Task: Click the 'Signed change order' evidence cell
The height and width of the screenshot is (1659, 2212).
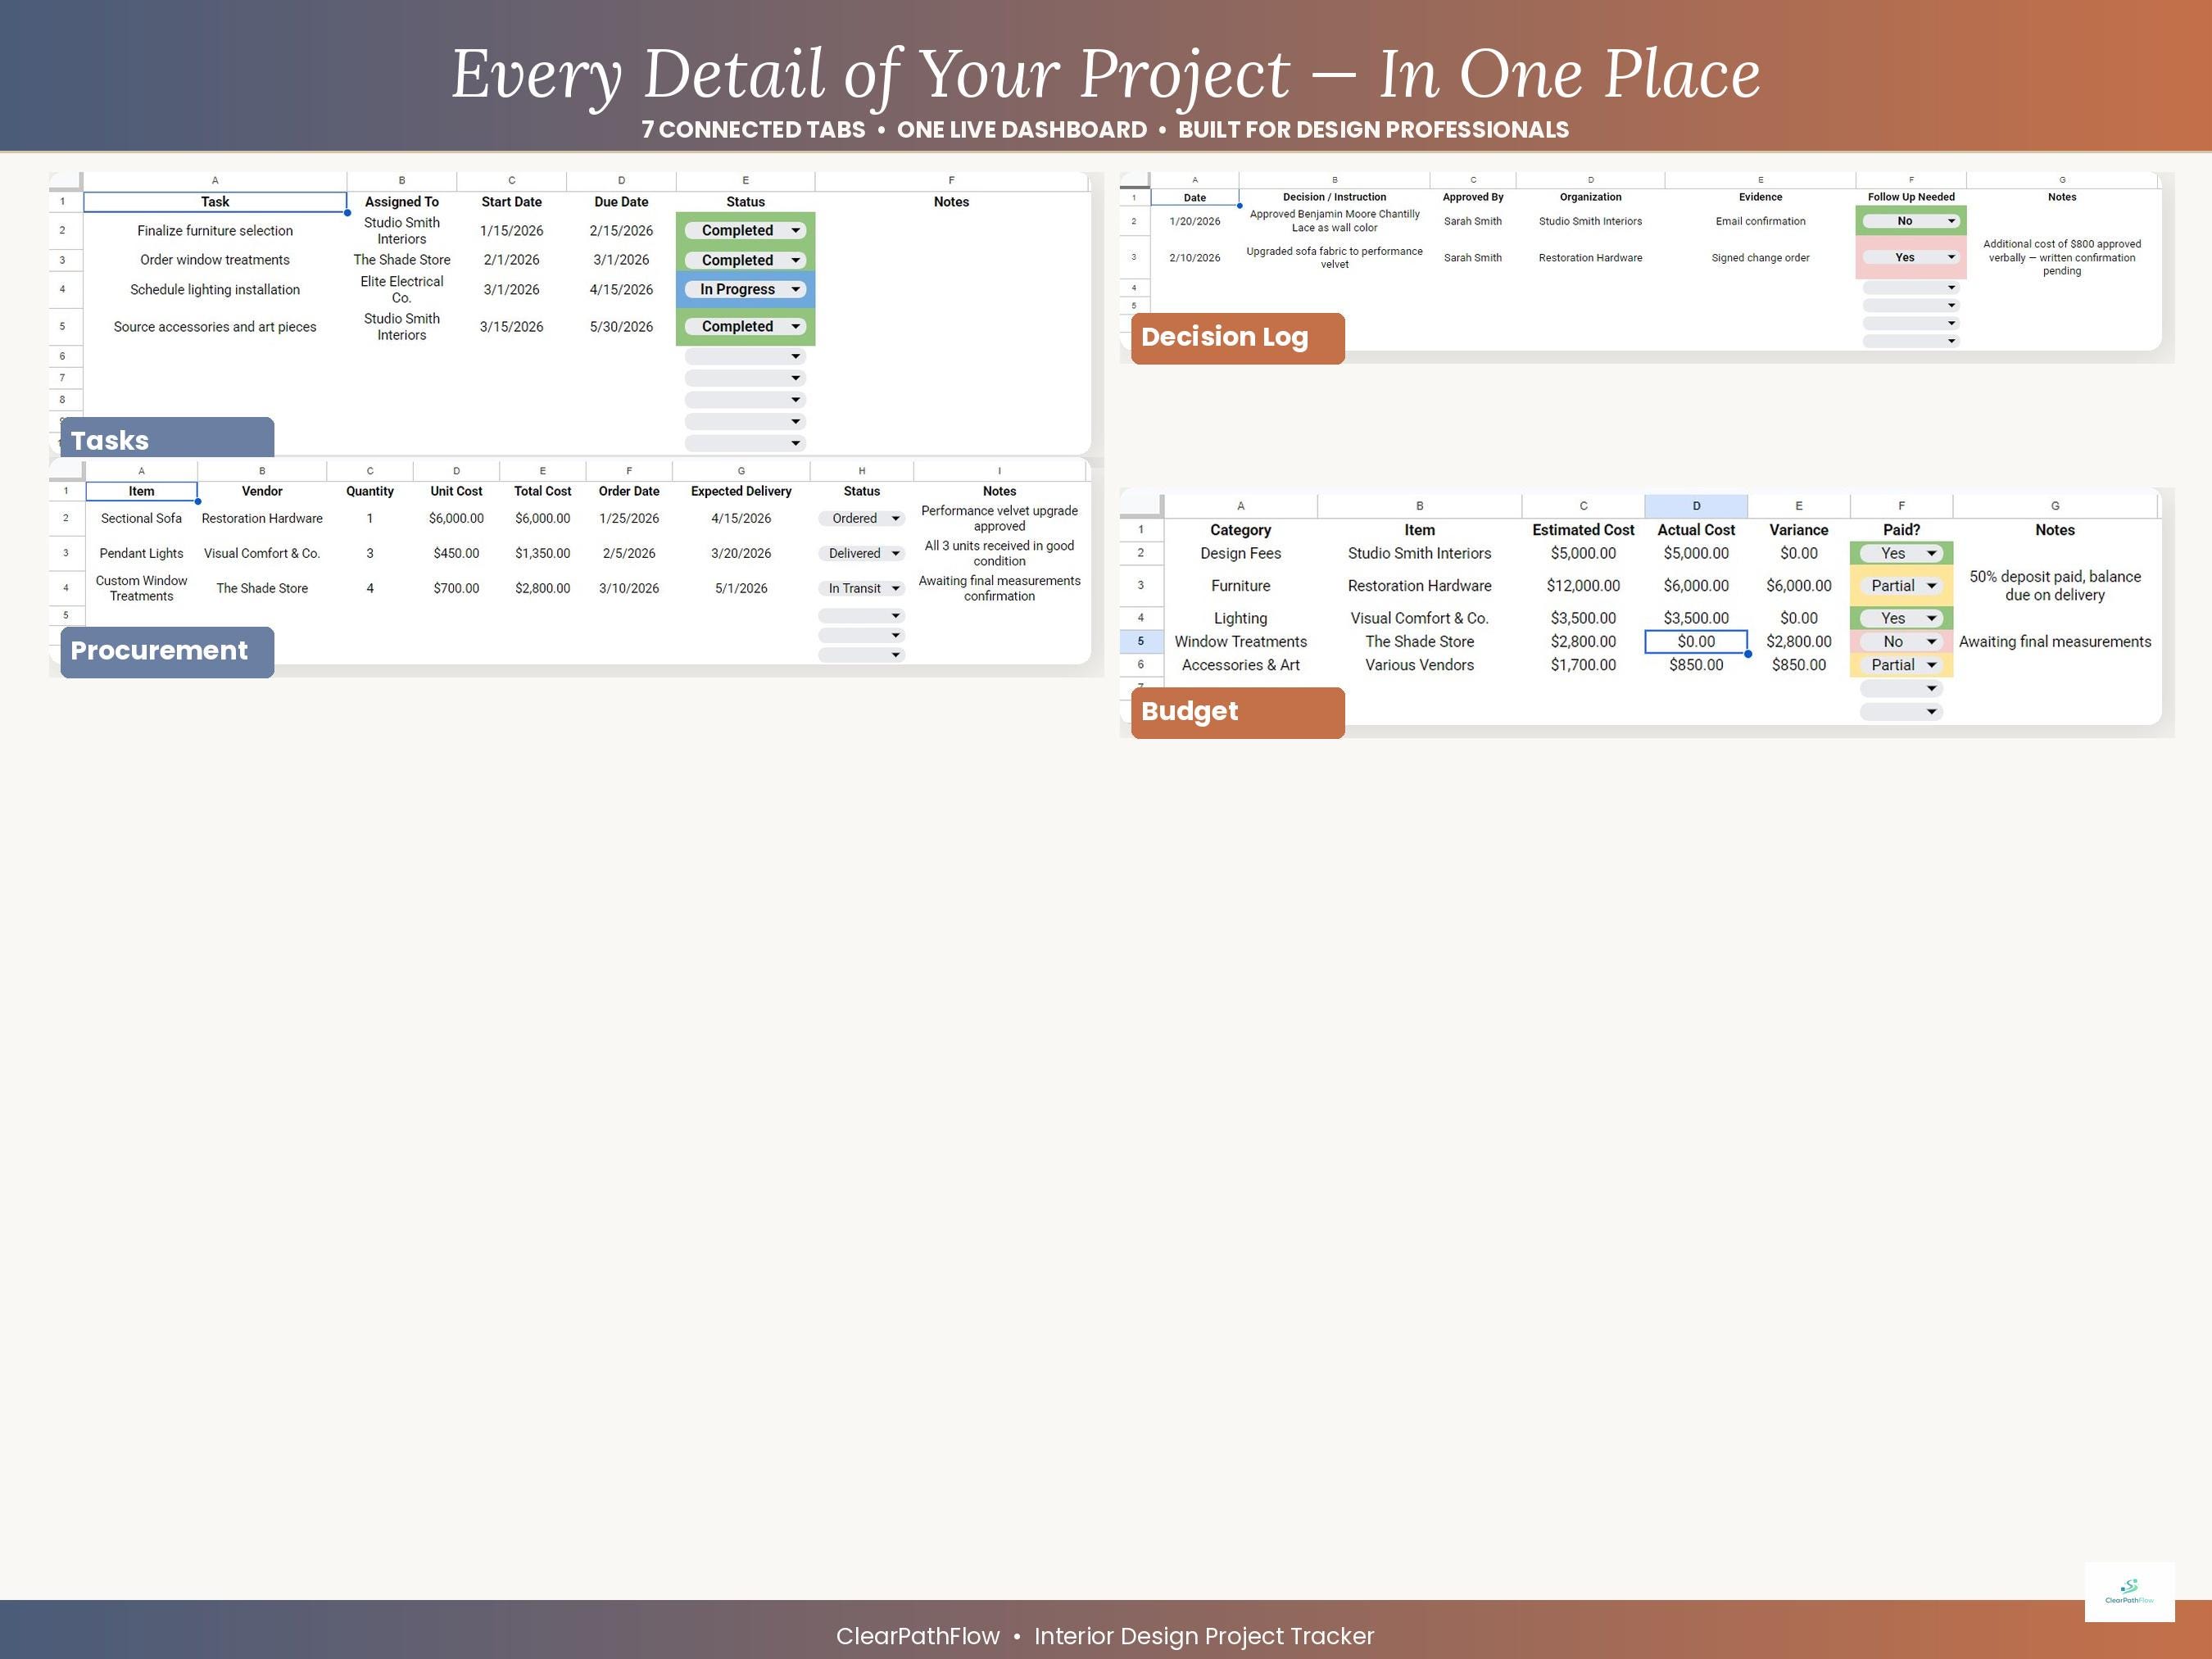Action: click(1760, 258)
